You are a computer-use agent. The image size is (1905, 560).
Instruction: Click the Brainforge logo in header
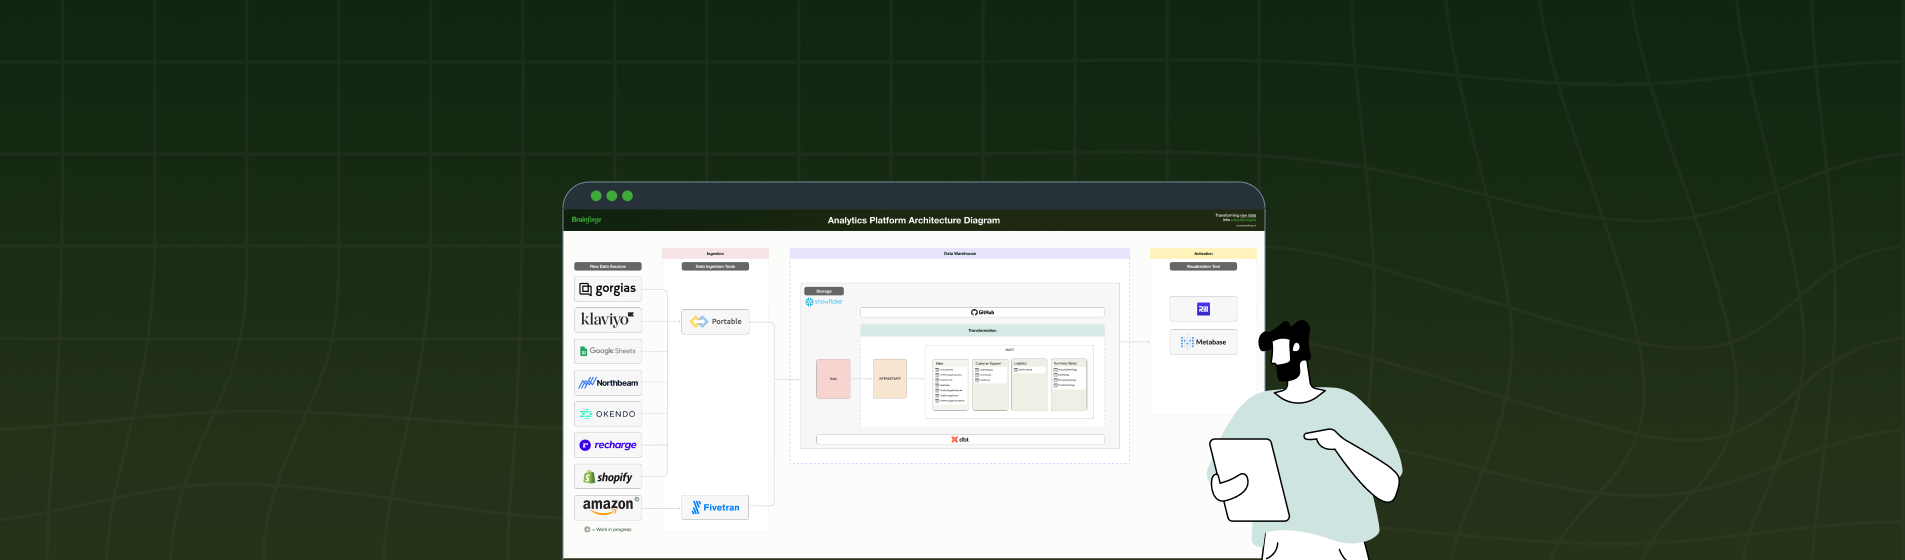587,220
